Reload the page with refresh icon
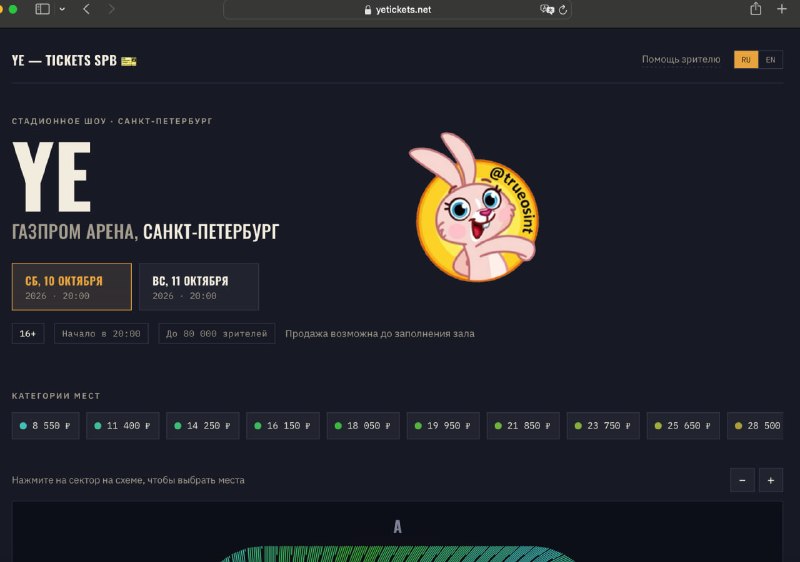The image size is (800, 562). pyautogui.click(x=563, y=10)
